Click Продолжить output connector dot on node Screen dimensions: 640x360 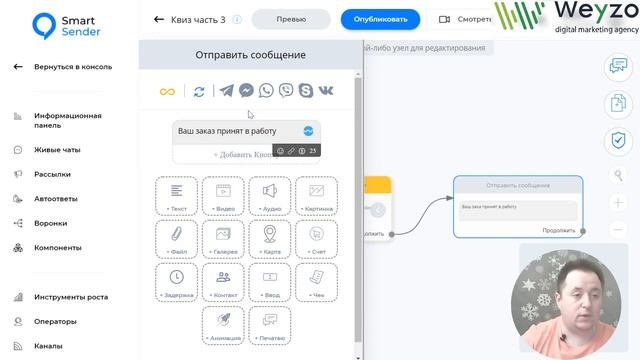583,231
